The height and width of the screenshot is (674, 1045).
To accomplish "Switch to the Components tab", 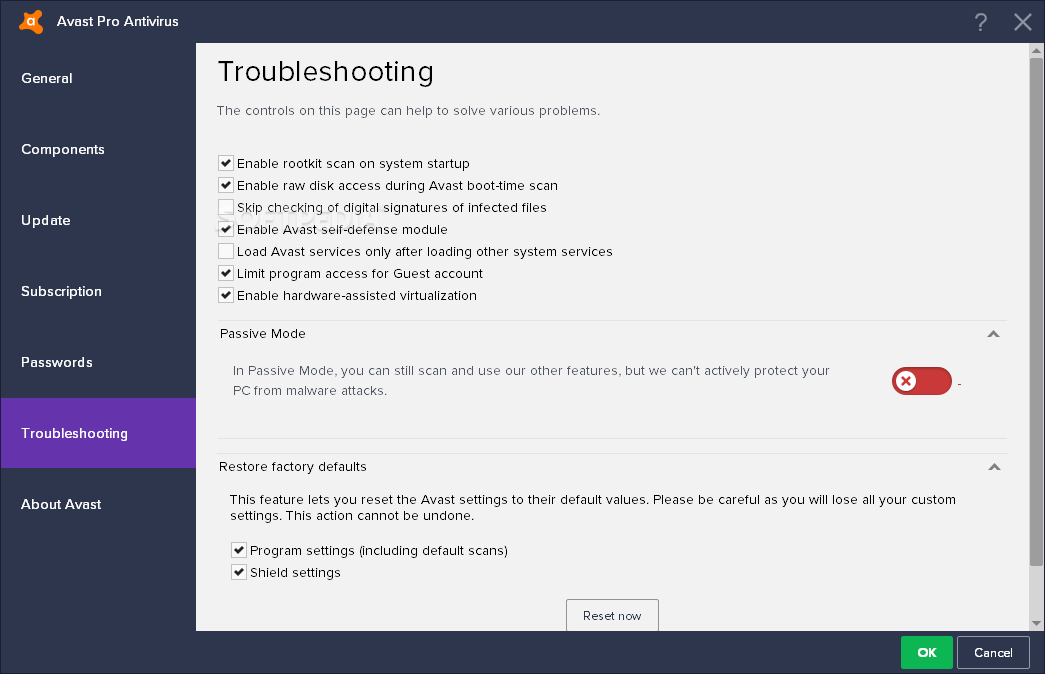I will [x=99, y=149].
